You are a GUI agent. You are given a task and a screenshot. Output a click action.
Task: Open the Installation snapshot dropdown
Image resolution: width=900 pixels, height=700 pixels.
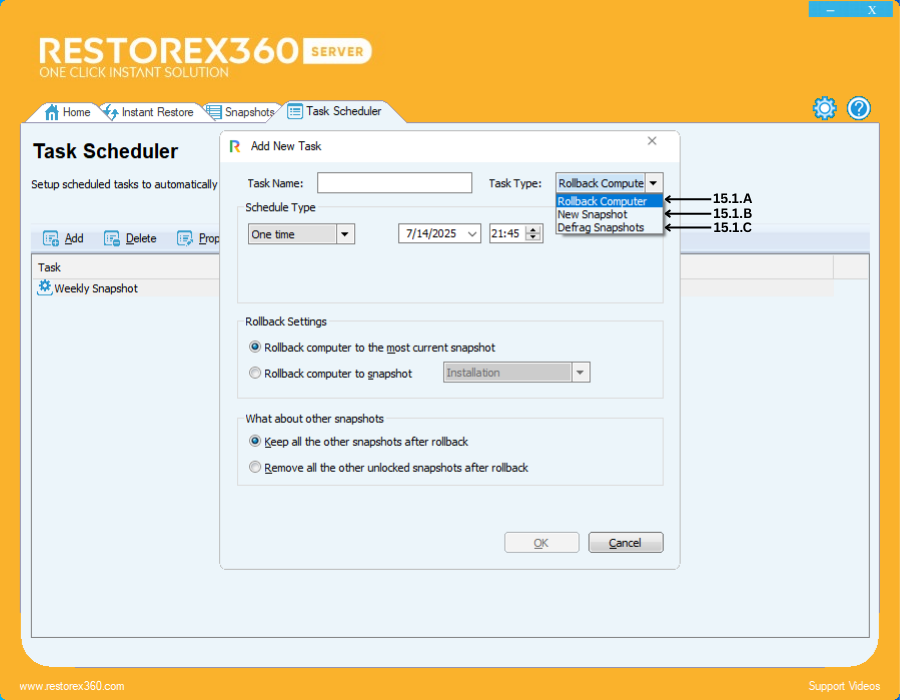580,372
